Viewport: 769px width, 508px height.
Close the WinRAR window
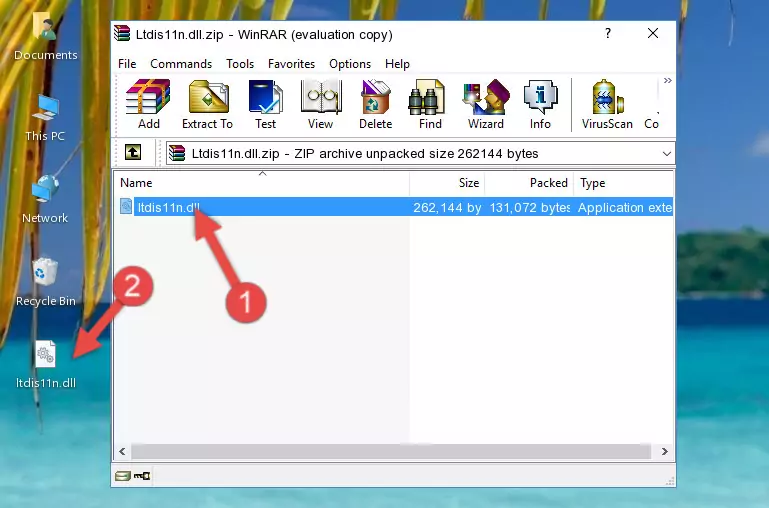tap(653, 33)
